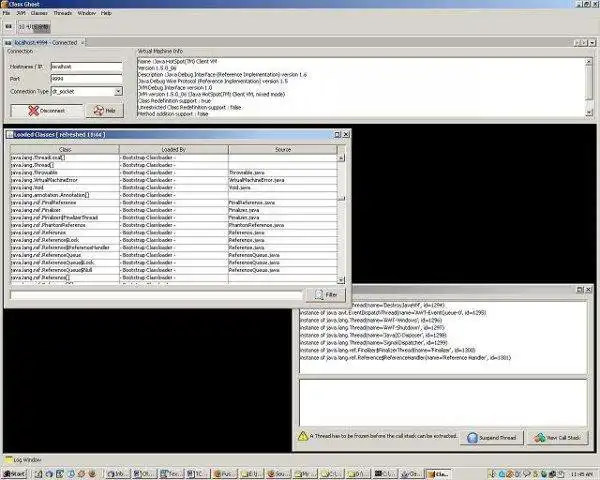Click the Loaded Classes scrollbar up arrow
The width and height of the screenshot is (600, 480).
(x=341, y=157)
